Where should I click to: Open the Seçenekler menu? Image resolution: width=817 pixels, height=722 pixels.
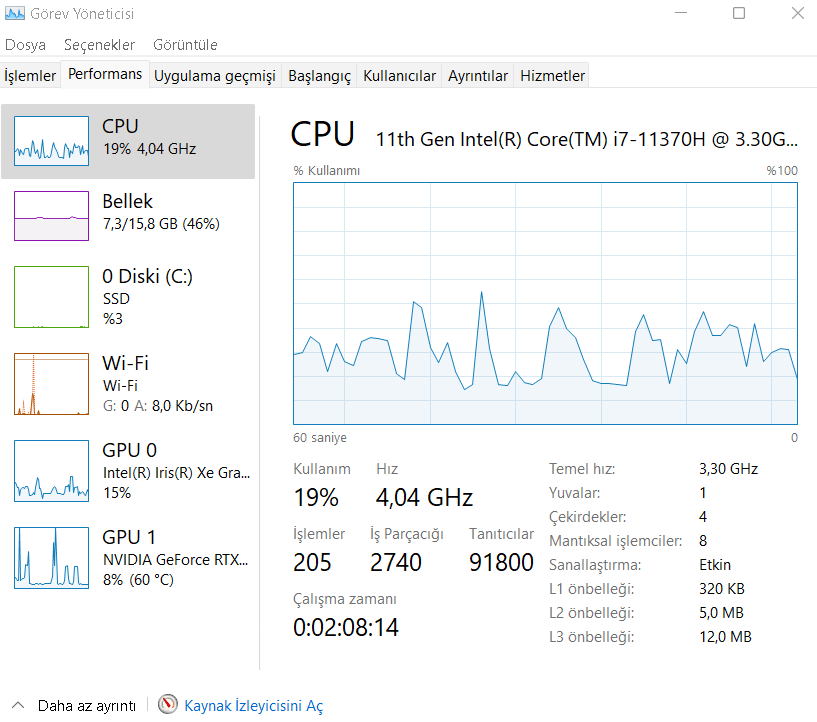click(x=99, y=45)
